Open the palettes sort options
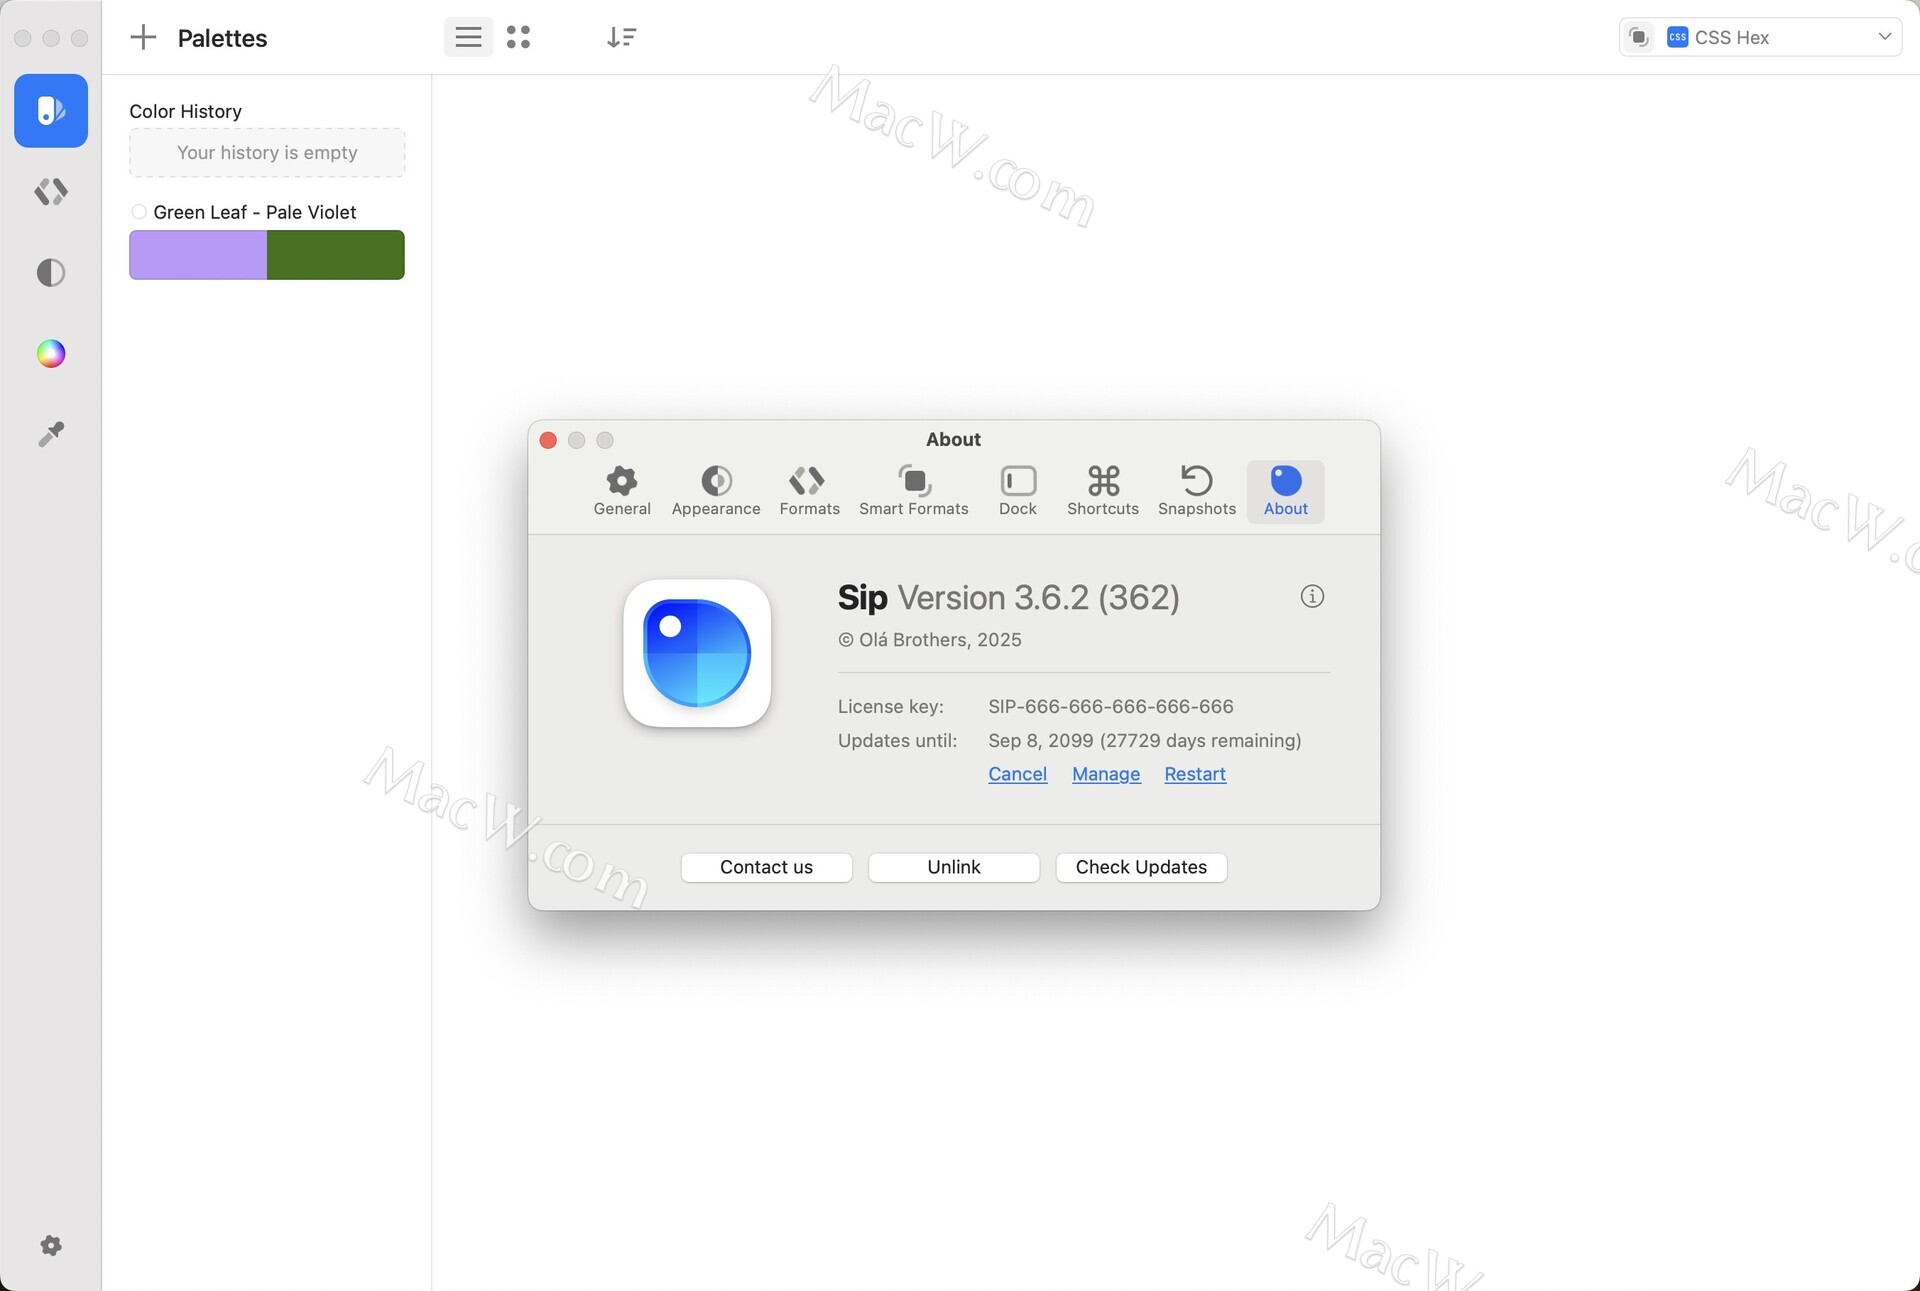The width and height of the screenshot is (1920, 1291). [621, 38]
